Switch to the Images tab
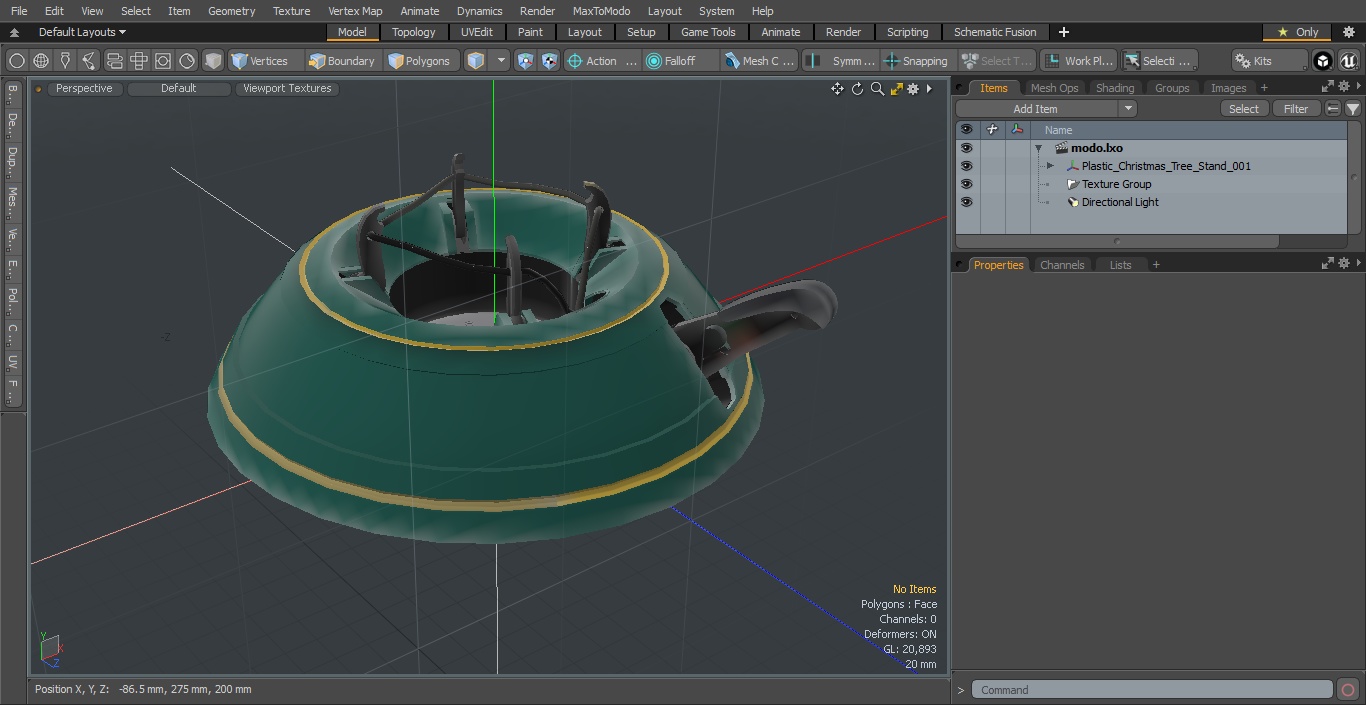This screenshot has height=705, width=1366. coord(1228,88)
